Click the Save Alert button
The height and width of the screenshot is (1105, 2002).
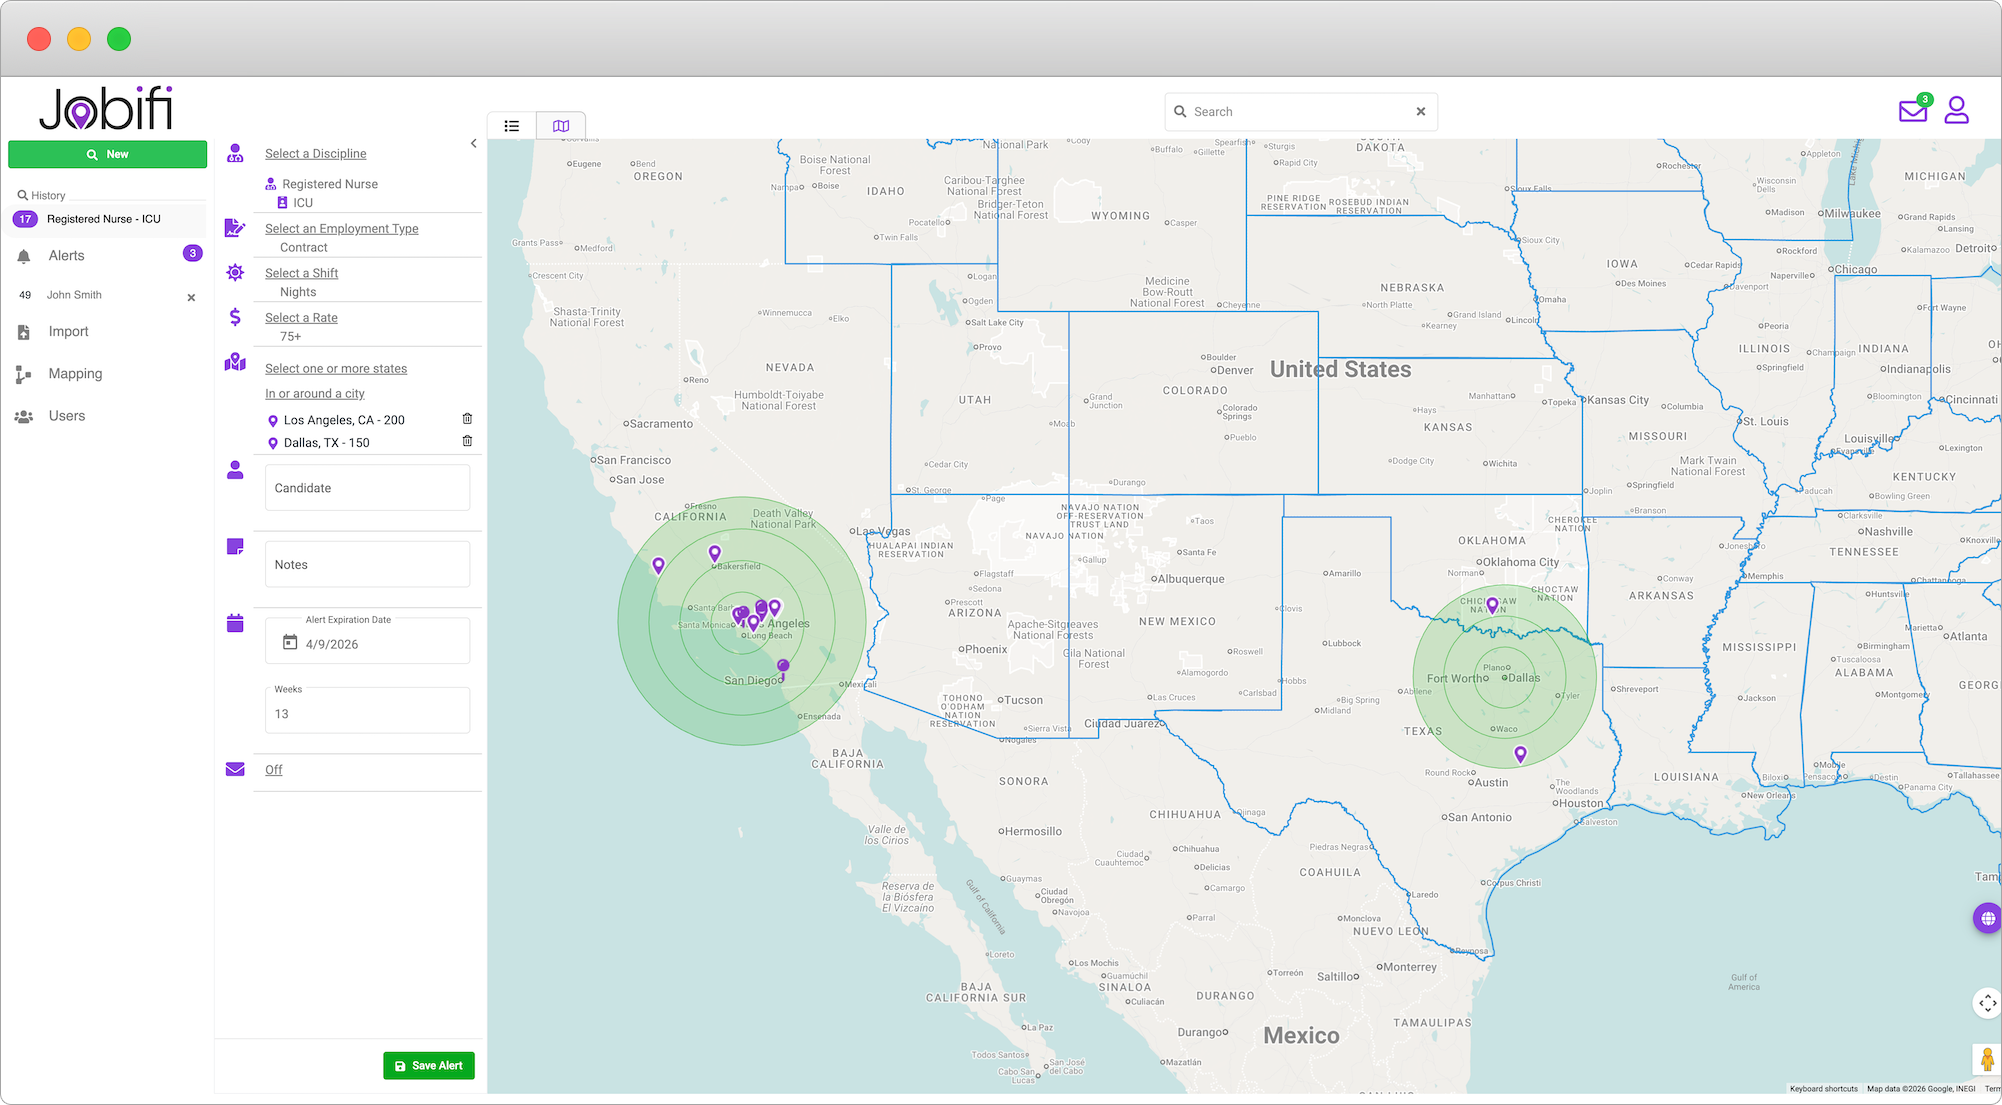pos(429,1066)
